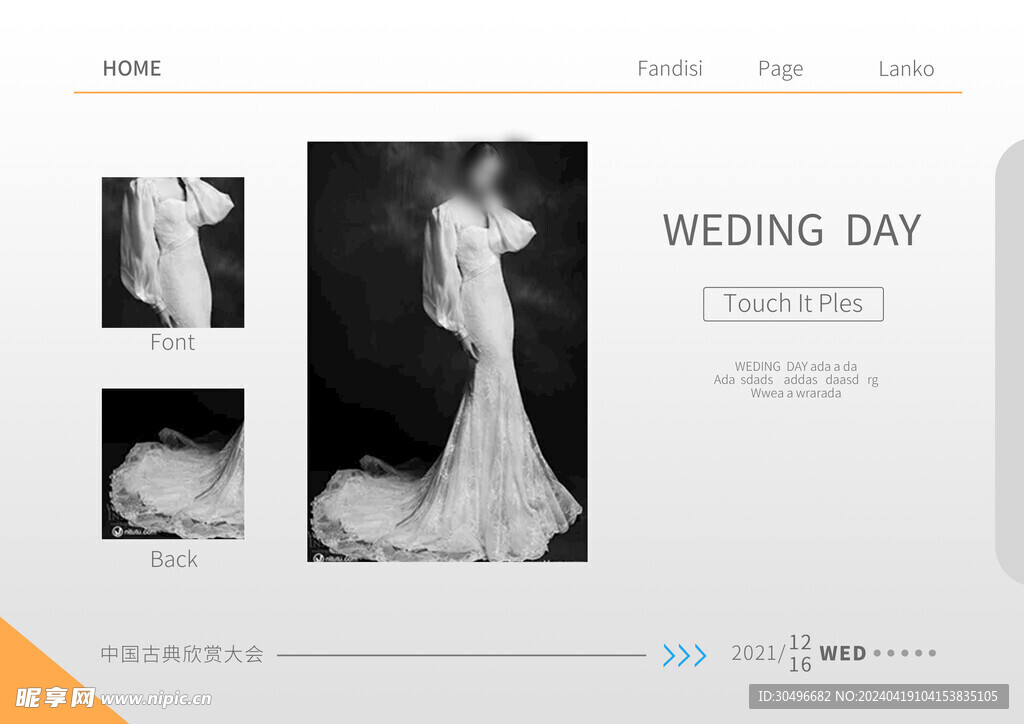Select the Lanko navigation link
Image resolution: width=1024 pixels, height=724 pixels.
906,69
